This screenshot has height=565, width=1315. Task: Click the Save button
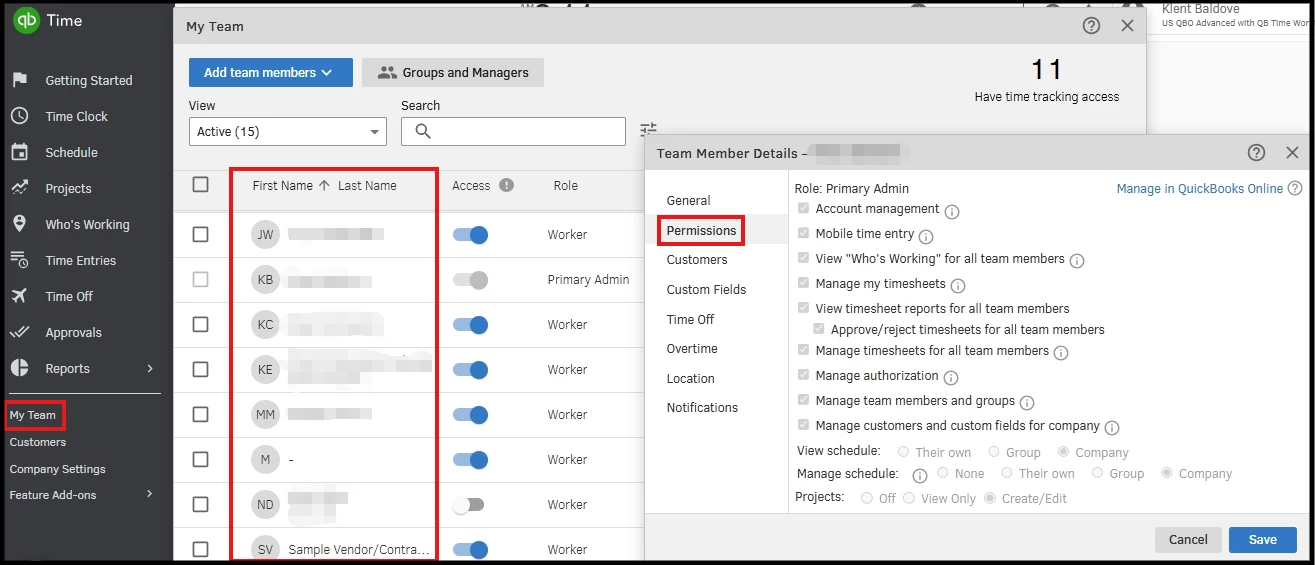(x=1263, y=539)
